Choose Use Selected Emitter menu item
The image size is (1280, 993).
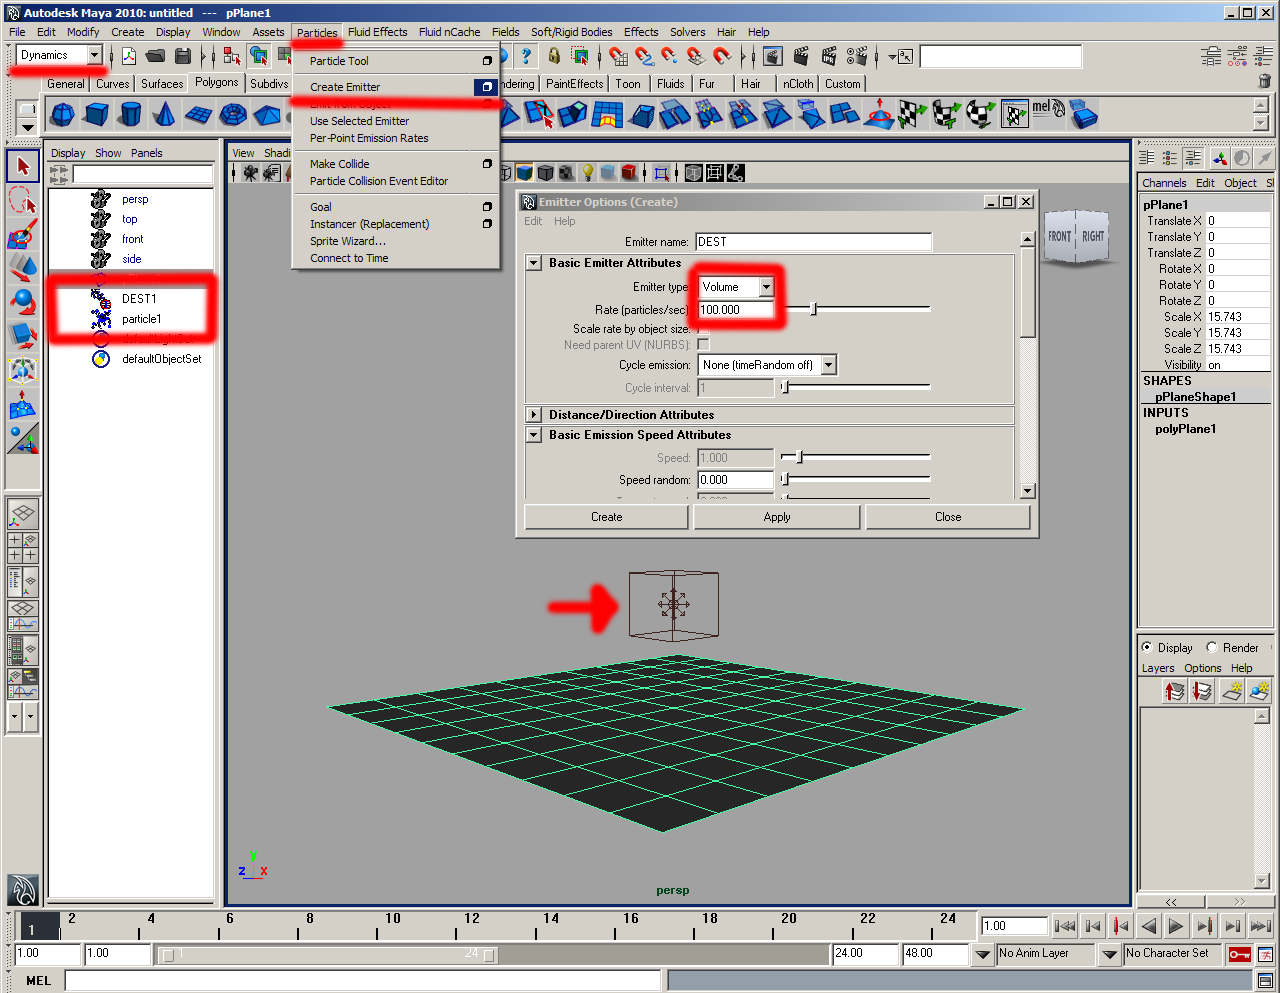359,121
